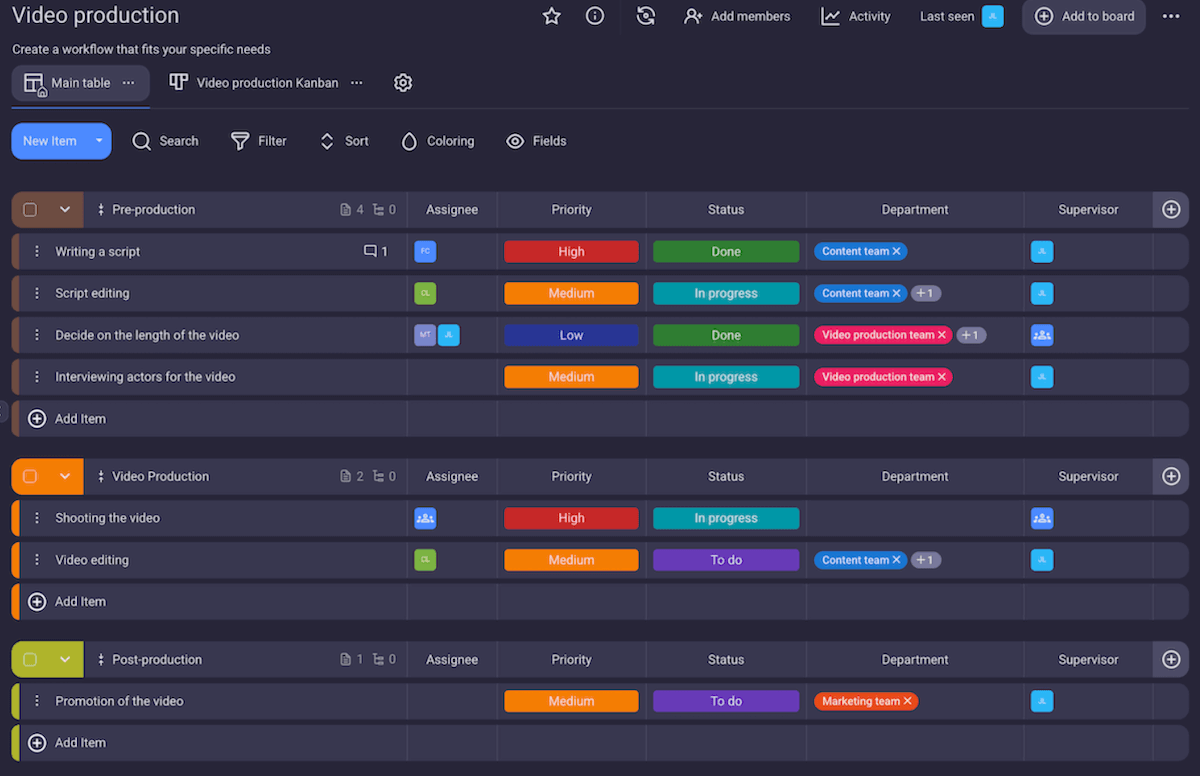Click the star icon to favorite the board
This screenshot has height=776, width=1200.
tap(551, 16)
